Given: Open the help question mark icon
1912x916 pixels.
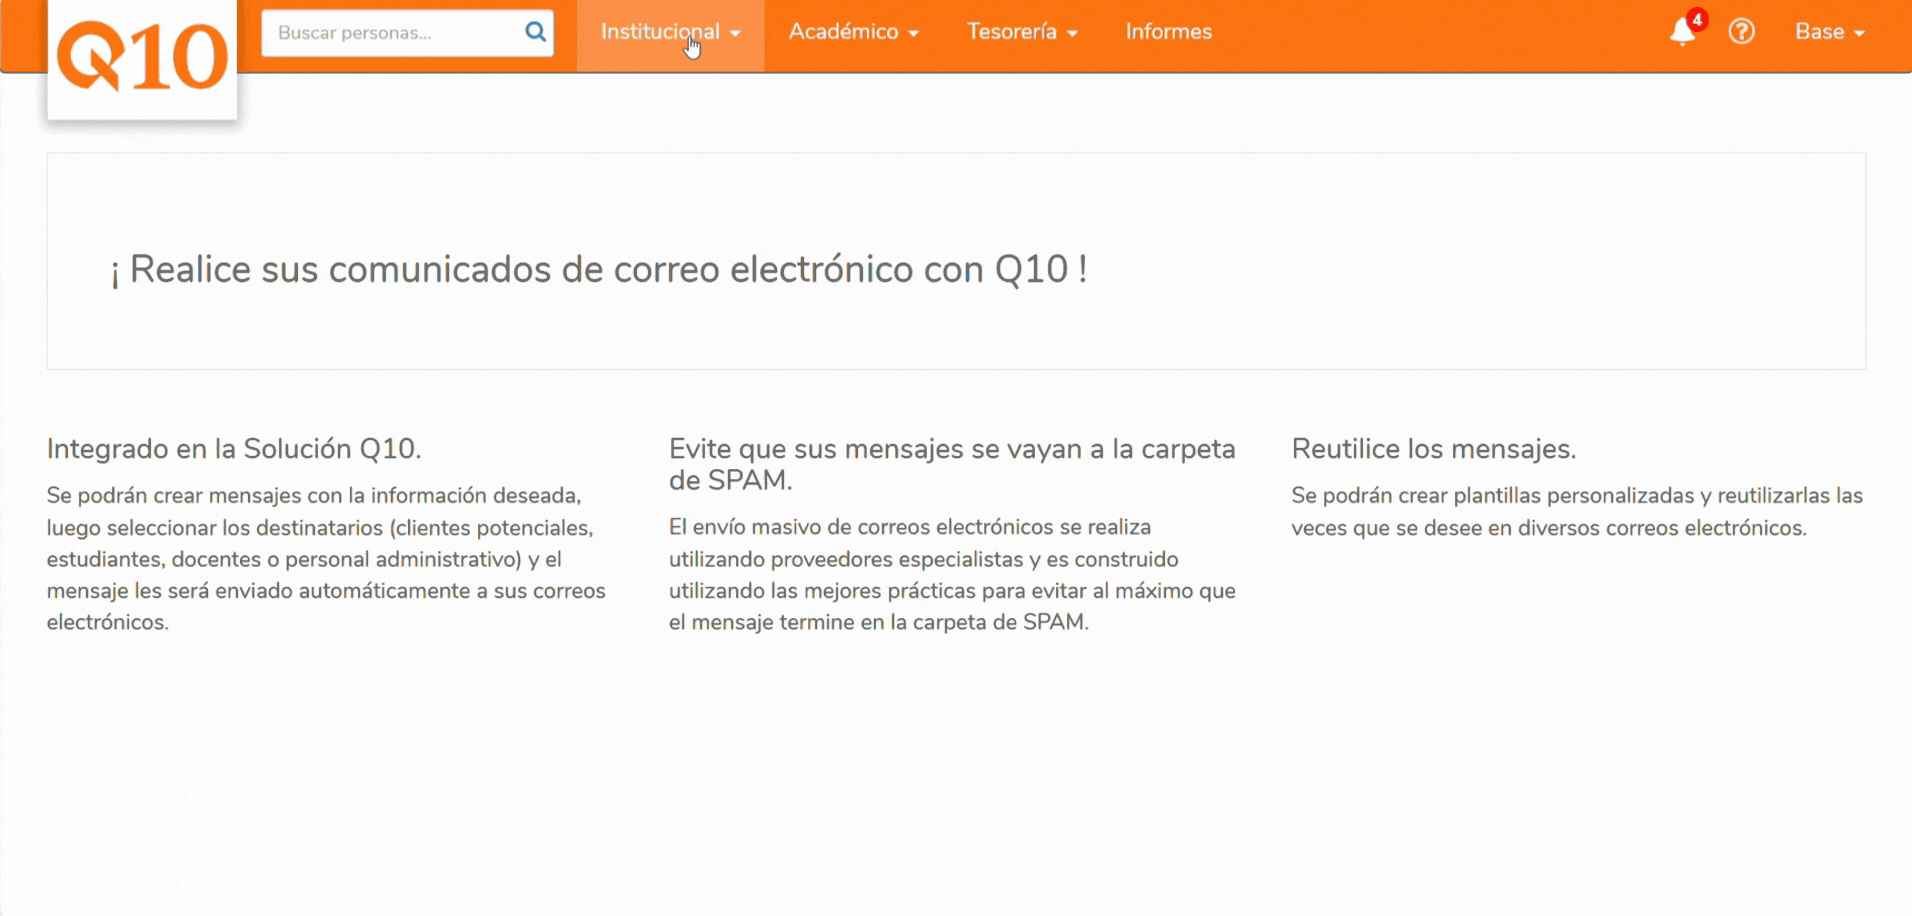Looking at the screenshot, I should coord(1742,32).
